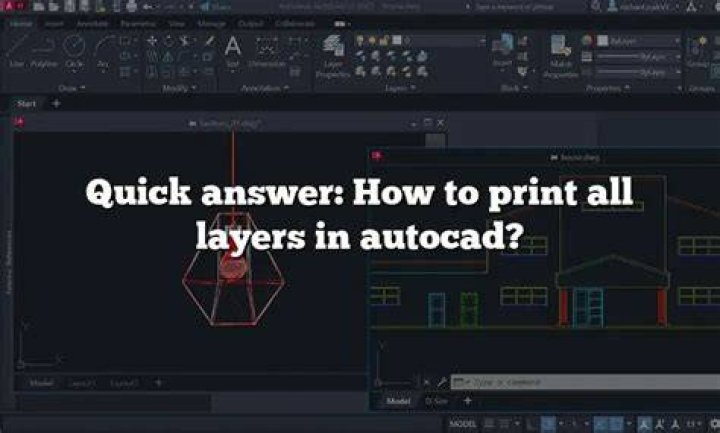
Task: Click the status bar settings gear icon
Action: click(715, 423)
